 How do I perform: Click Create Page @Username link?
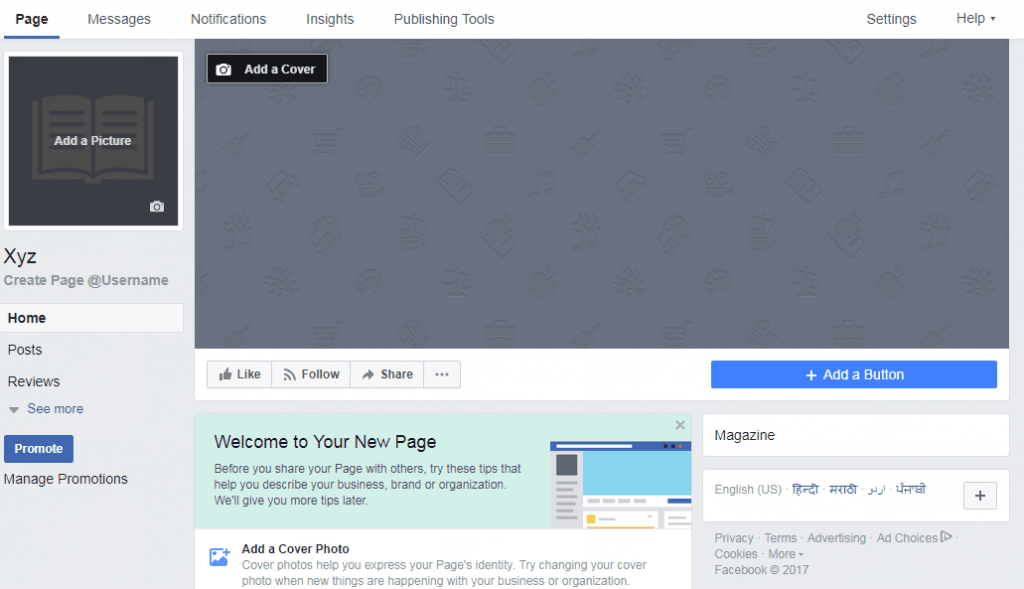86,280
